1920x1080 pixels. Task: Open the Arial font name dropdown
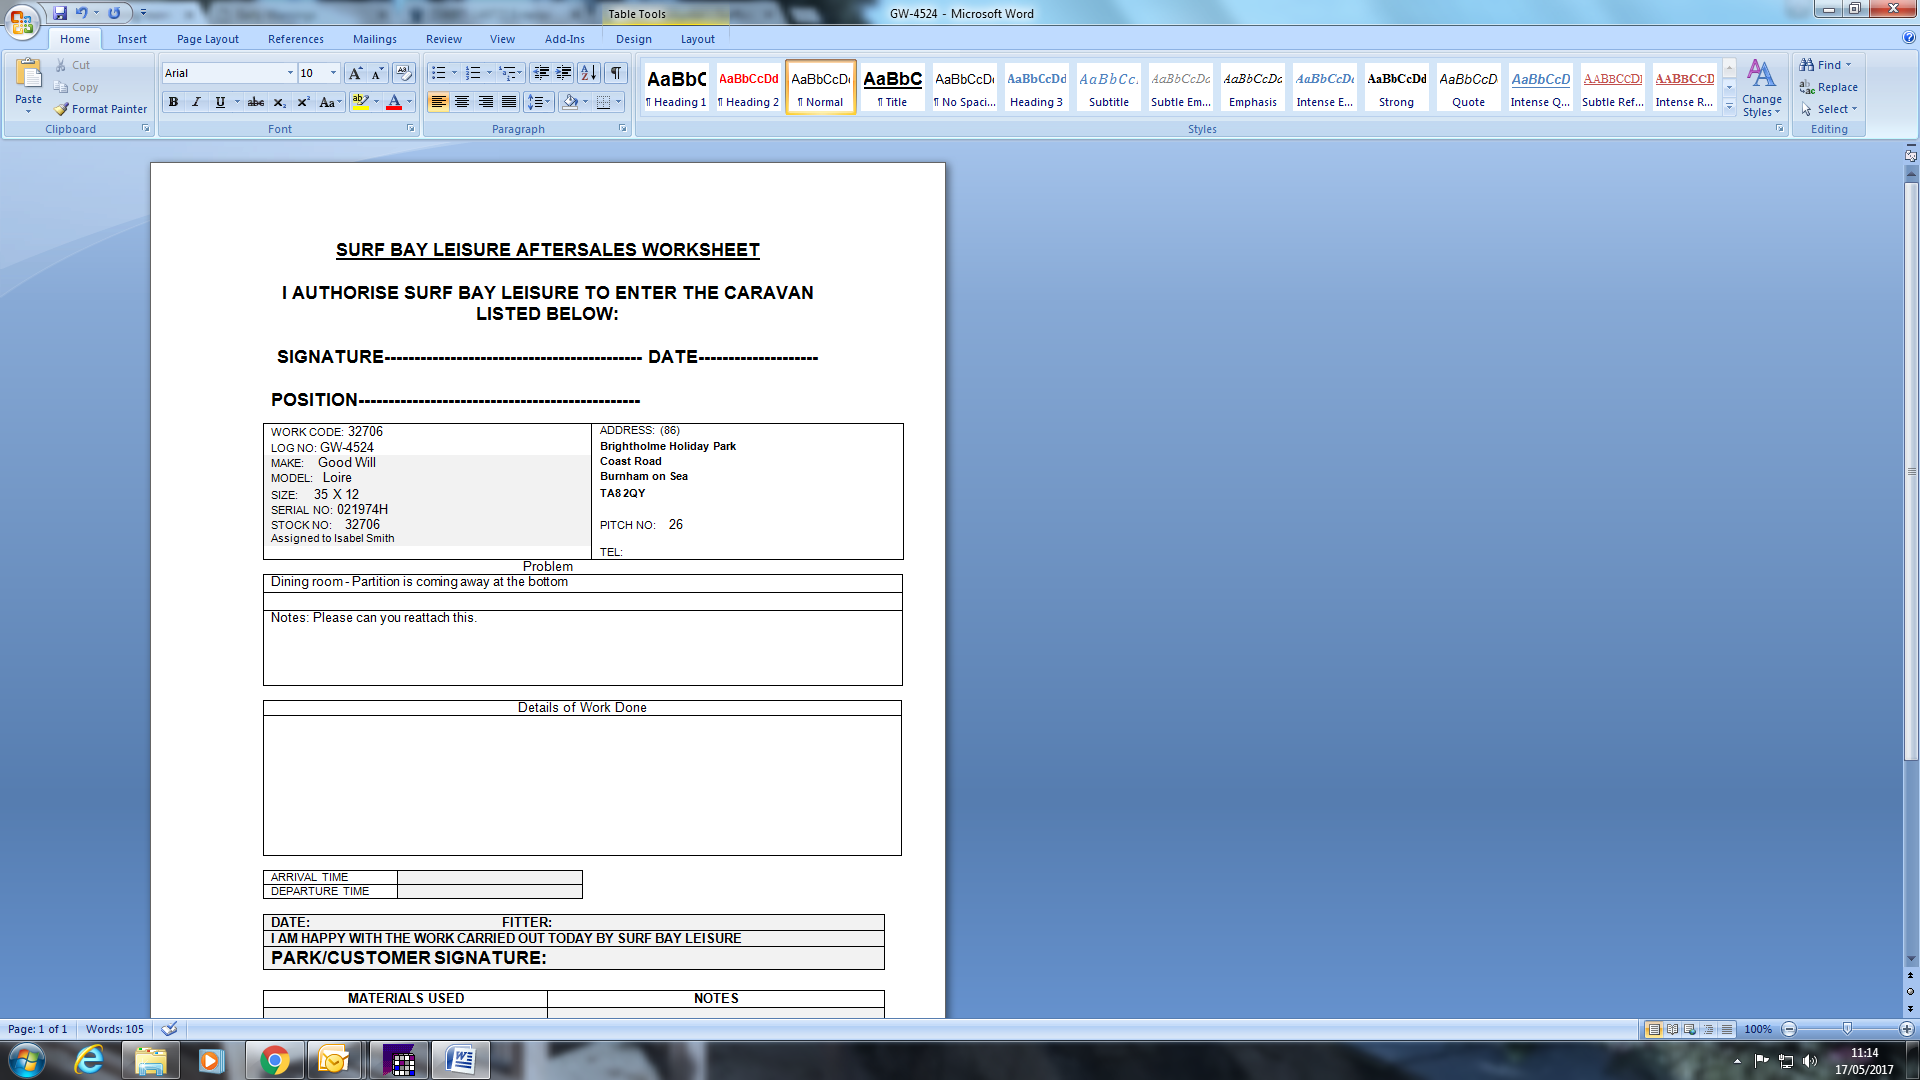[290, 73]
